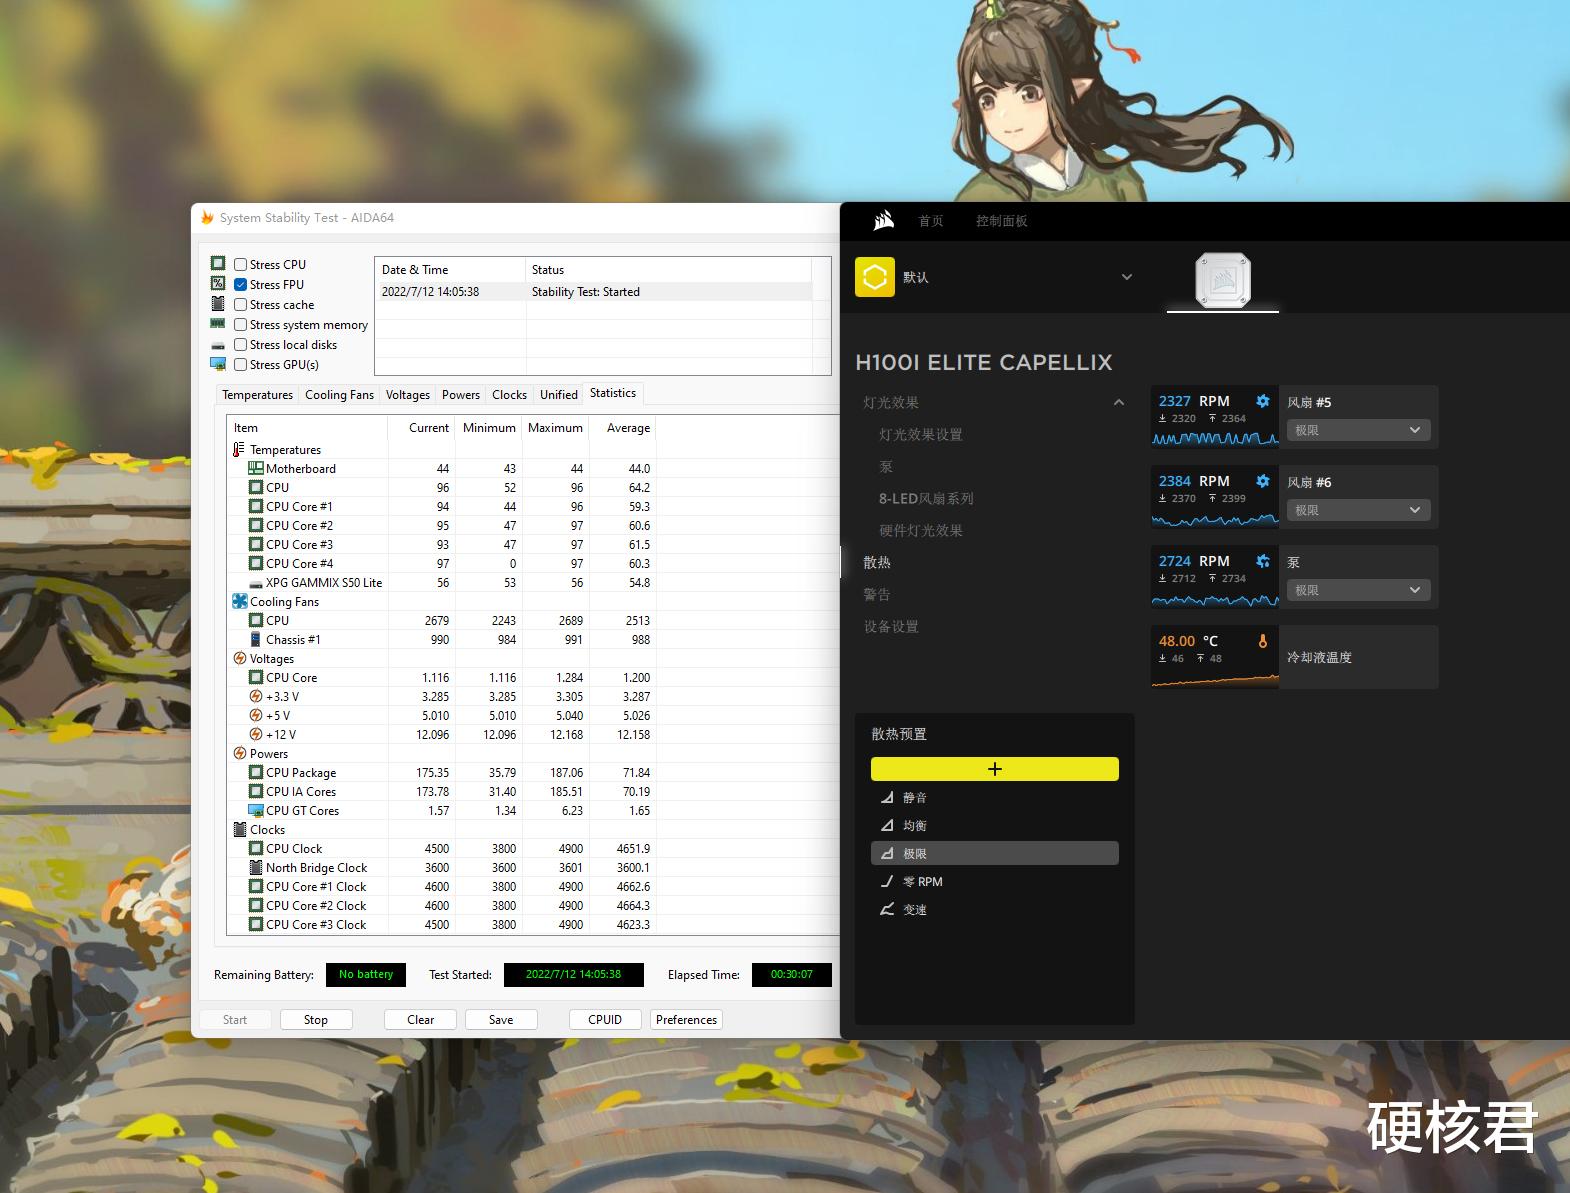
Task: Click the 零 RPM preset icon
Action: 886,881
